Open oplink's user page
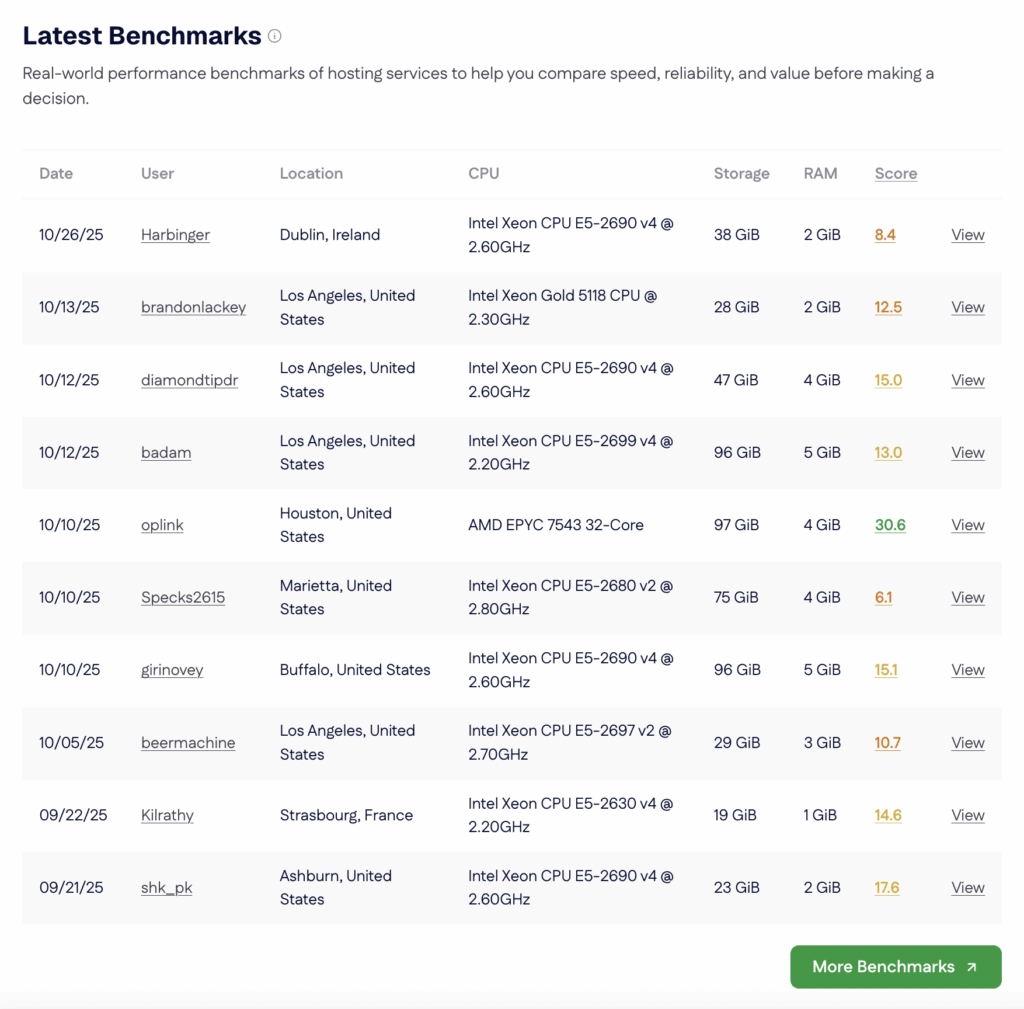 (x=162, y=524)
